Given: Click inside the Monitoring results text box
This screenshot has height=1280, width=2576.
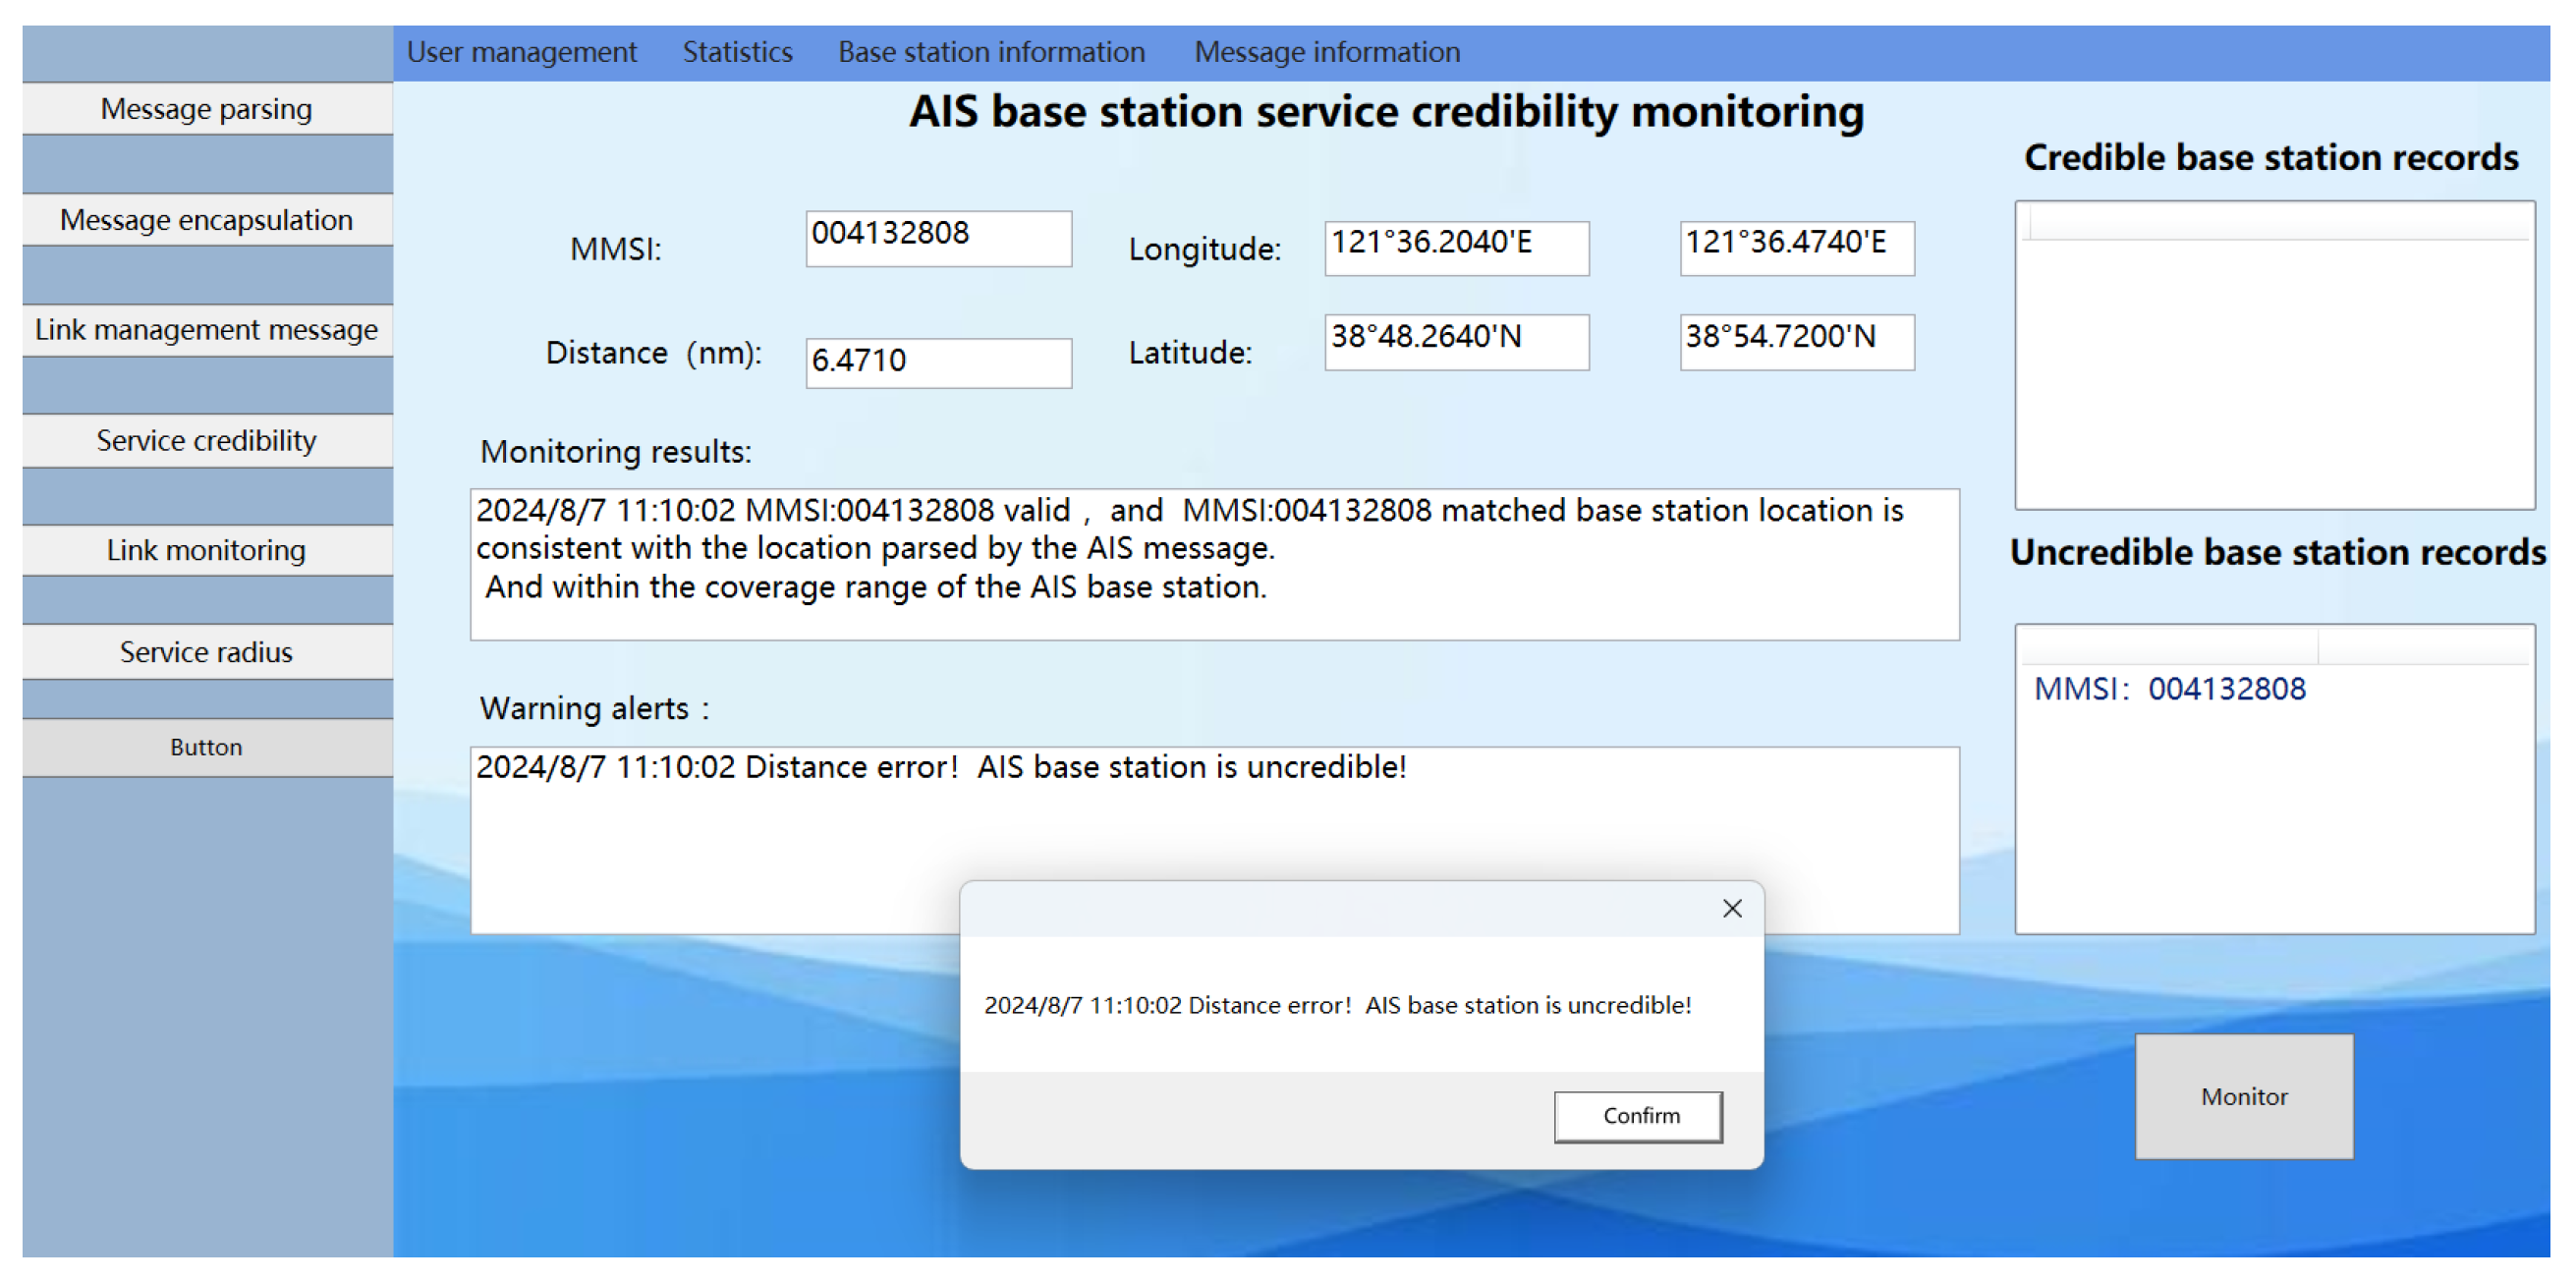Looking at the screenshot, I should tap(1213, 563).
